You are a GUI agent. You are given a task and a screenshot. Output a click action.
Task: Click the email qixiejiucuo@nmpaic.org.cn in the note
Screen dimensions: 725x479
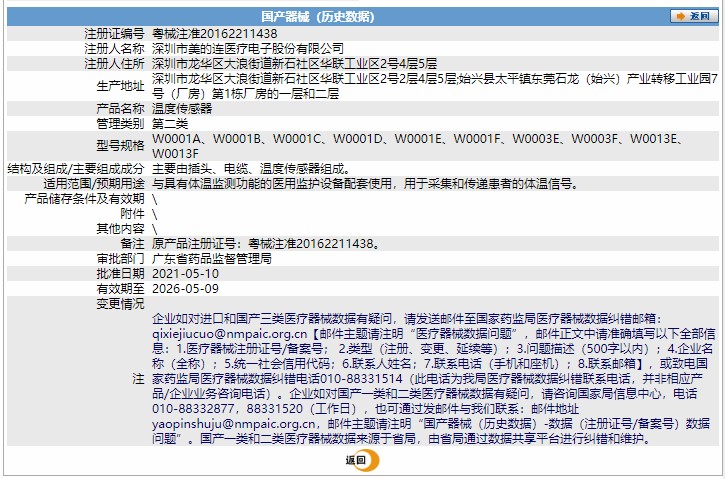(229, 333)
